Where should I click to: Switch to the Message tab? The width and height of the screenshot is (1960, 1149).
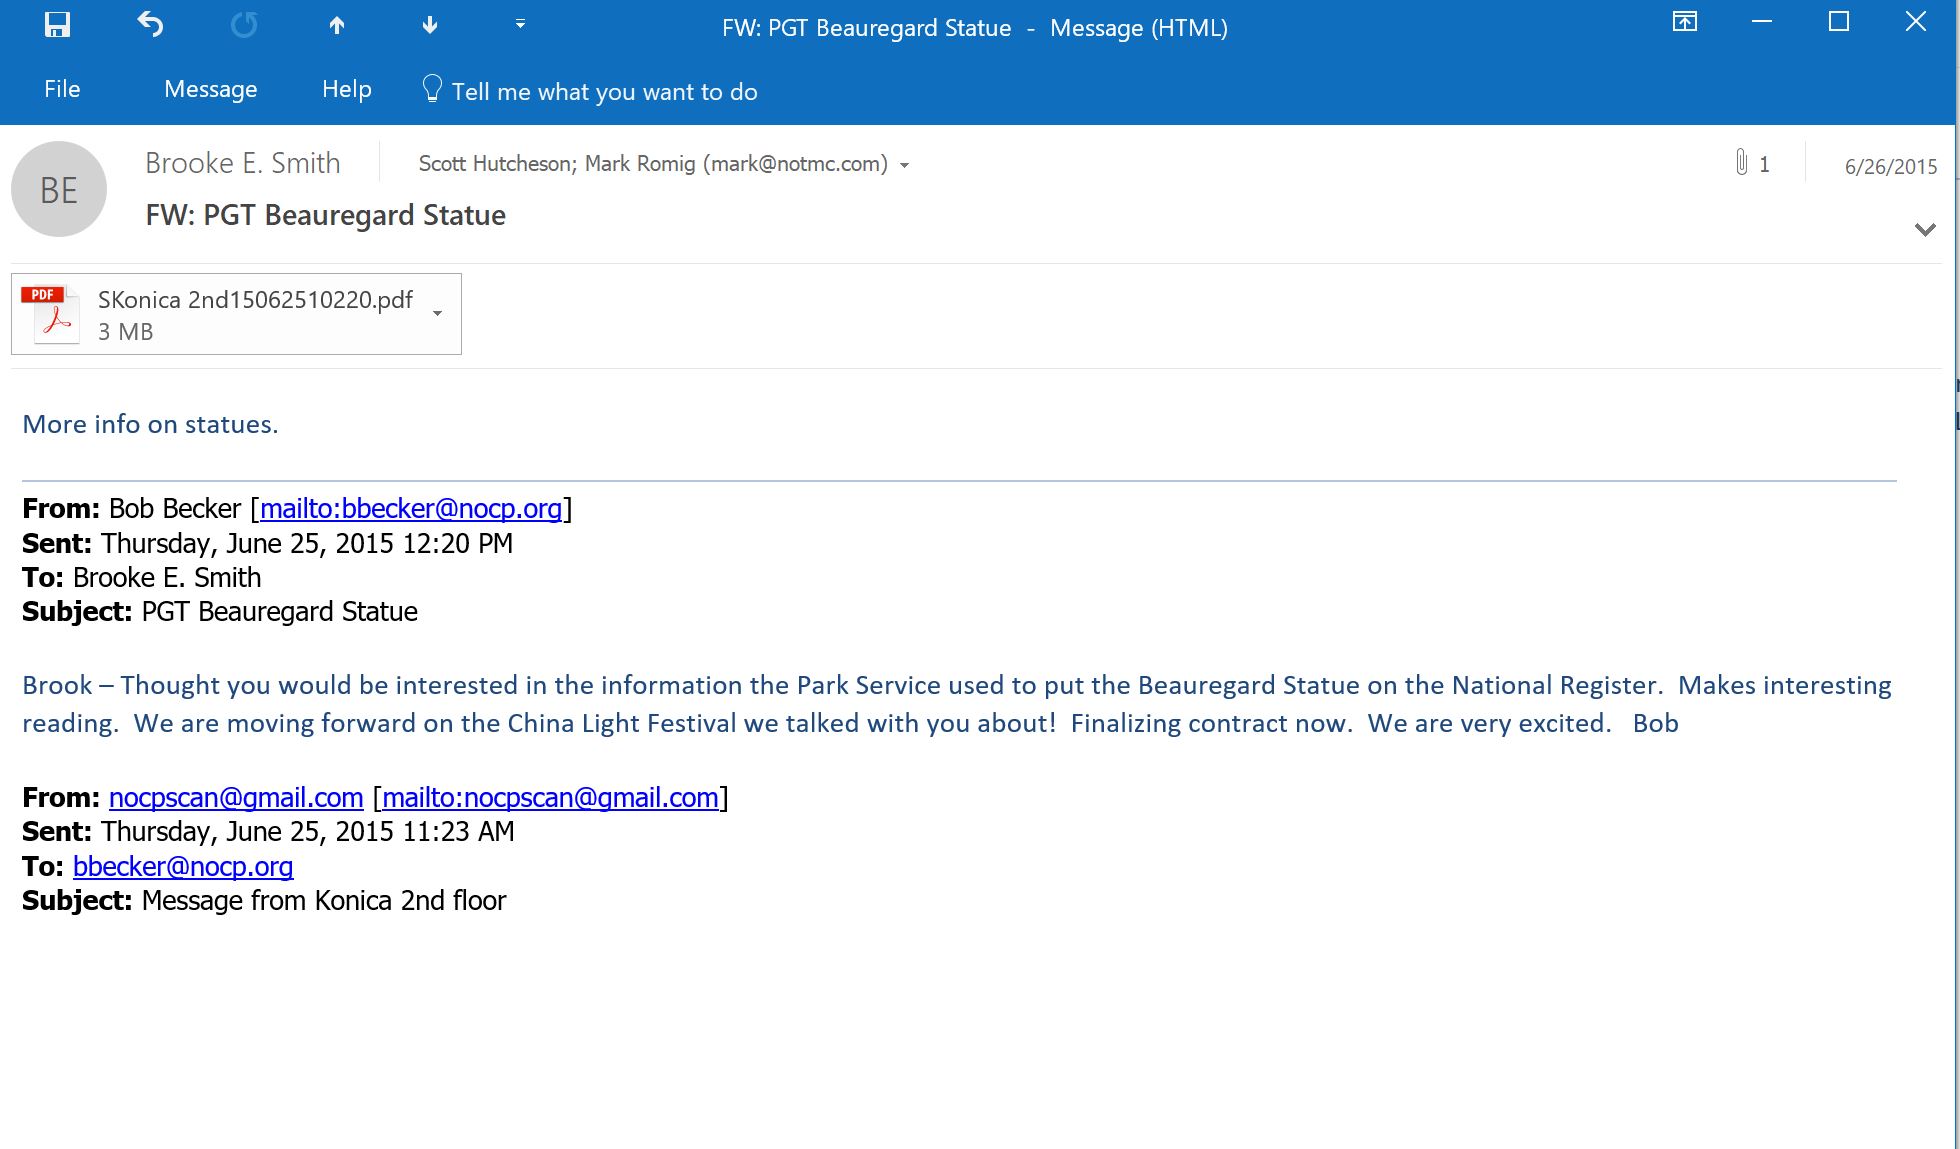[211, 90]
